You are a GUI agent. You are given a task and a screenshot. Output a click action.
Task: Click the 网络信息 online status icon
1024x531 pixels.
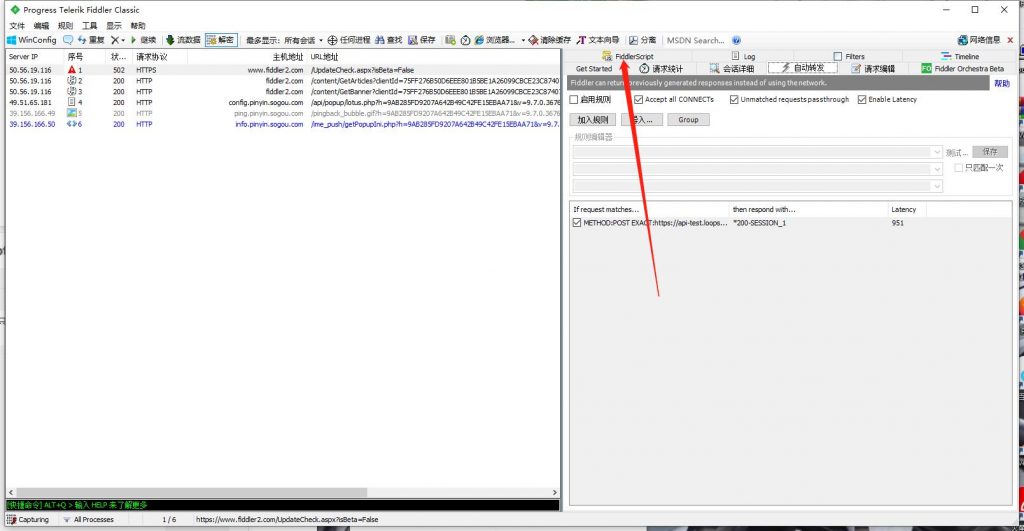[978, 40]
